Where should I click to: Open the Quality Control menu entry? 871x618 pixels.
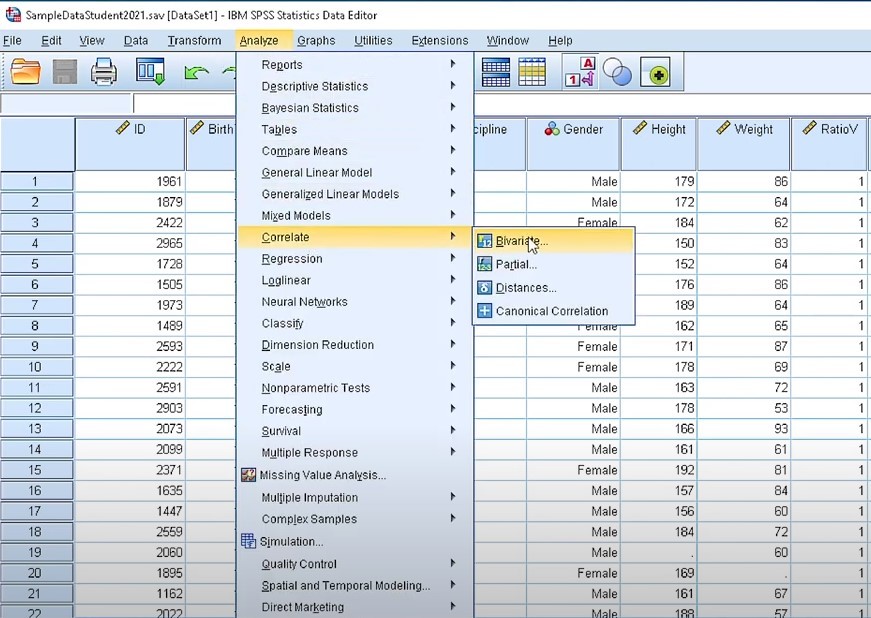coord(356,564)
